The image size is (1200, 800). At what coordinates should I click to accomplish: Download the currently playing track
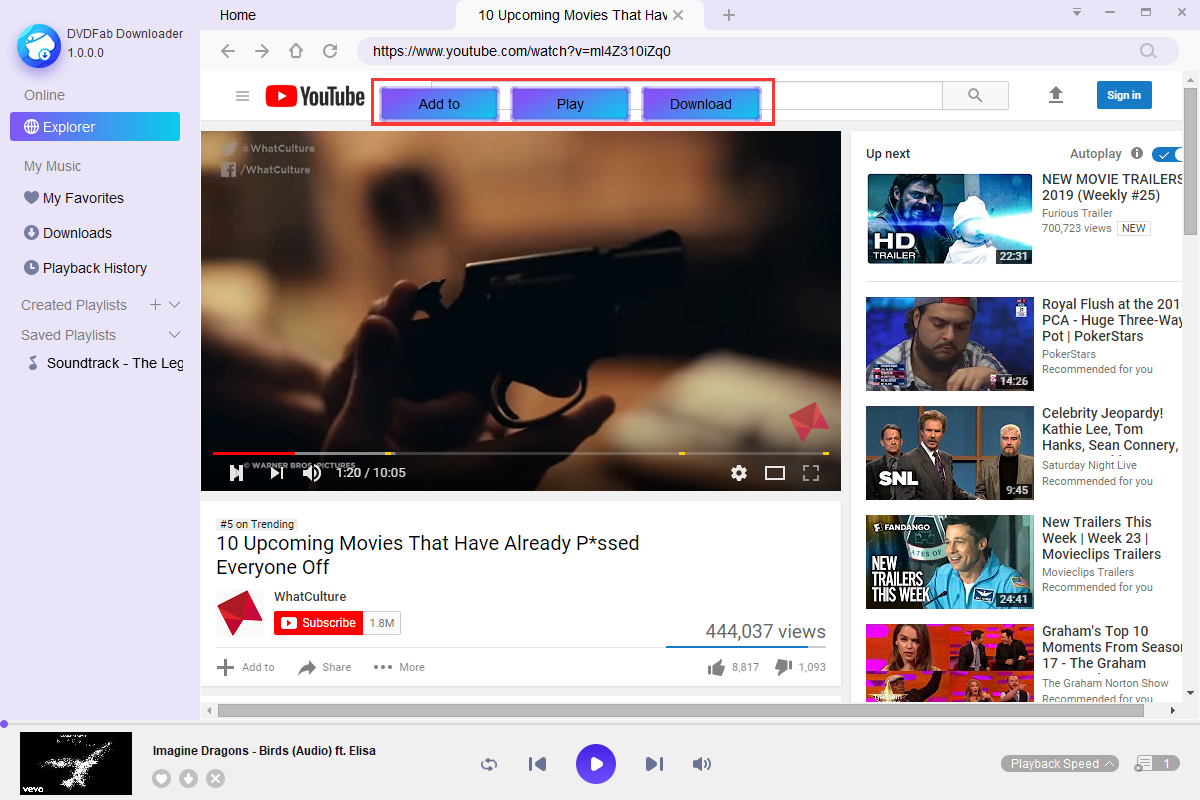pyautogui.click(x=189, y=778)
